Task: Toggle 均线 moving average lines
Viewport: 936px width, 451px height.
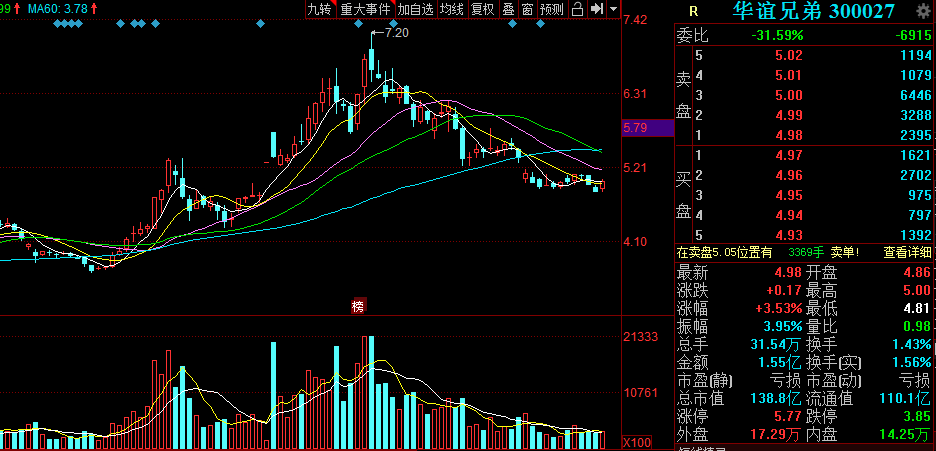Action: coord(451,9)
